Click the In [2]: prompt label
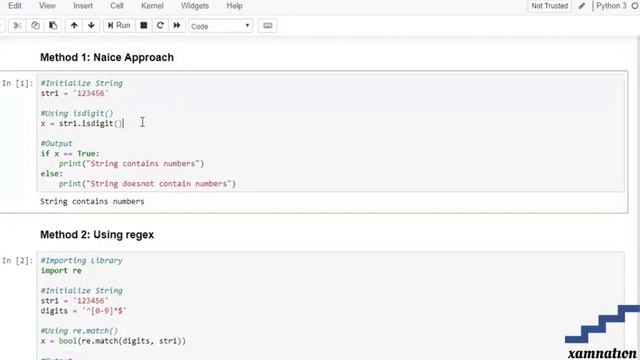This screenshot has height=360, width=640. pyautogui.click(x=18, y=261)
